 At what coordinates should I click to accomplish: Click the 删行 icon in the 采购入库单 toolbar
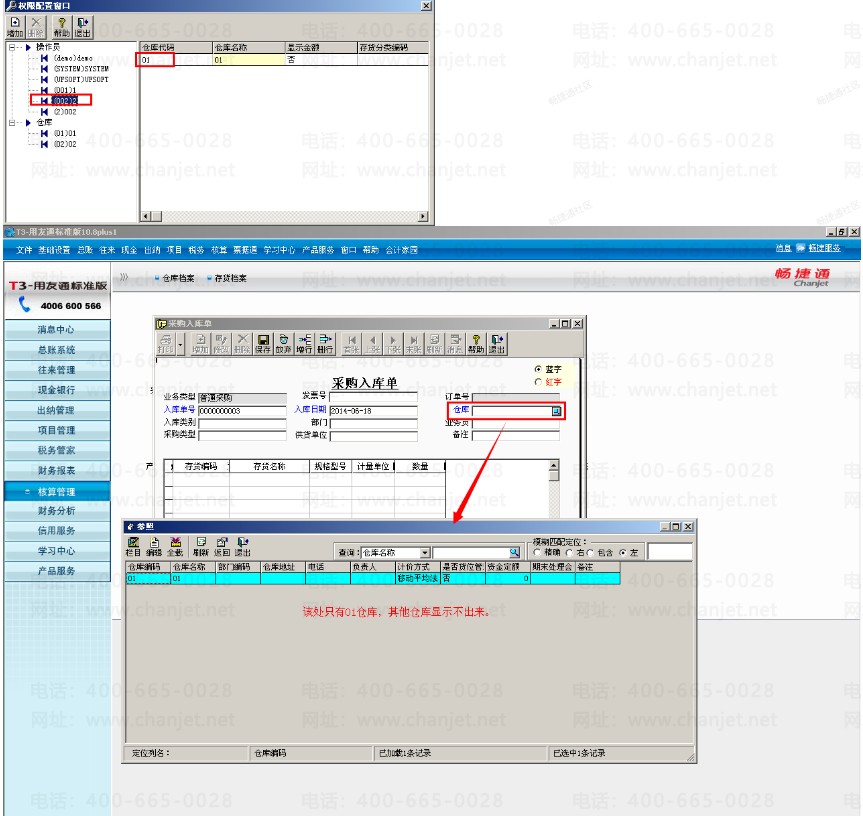[325, 343]
